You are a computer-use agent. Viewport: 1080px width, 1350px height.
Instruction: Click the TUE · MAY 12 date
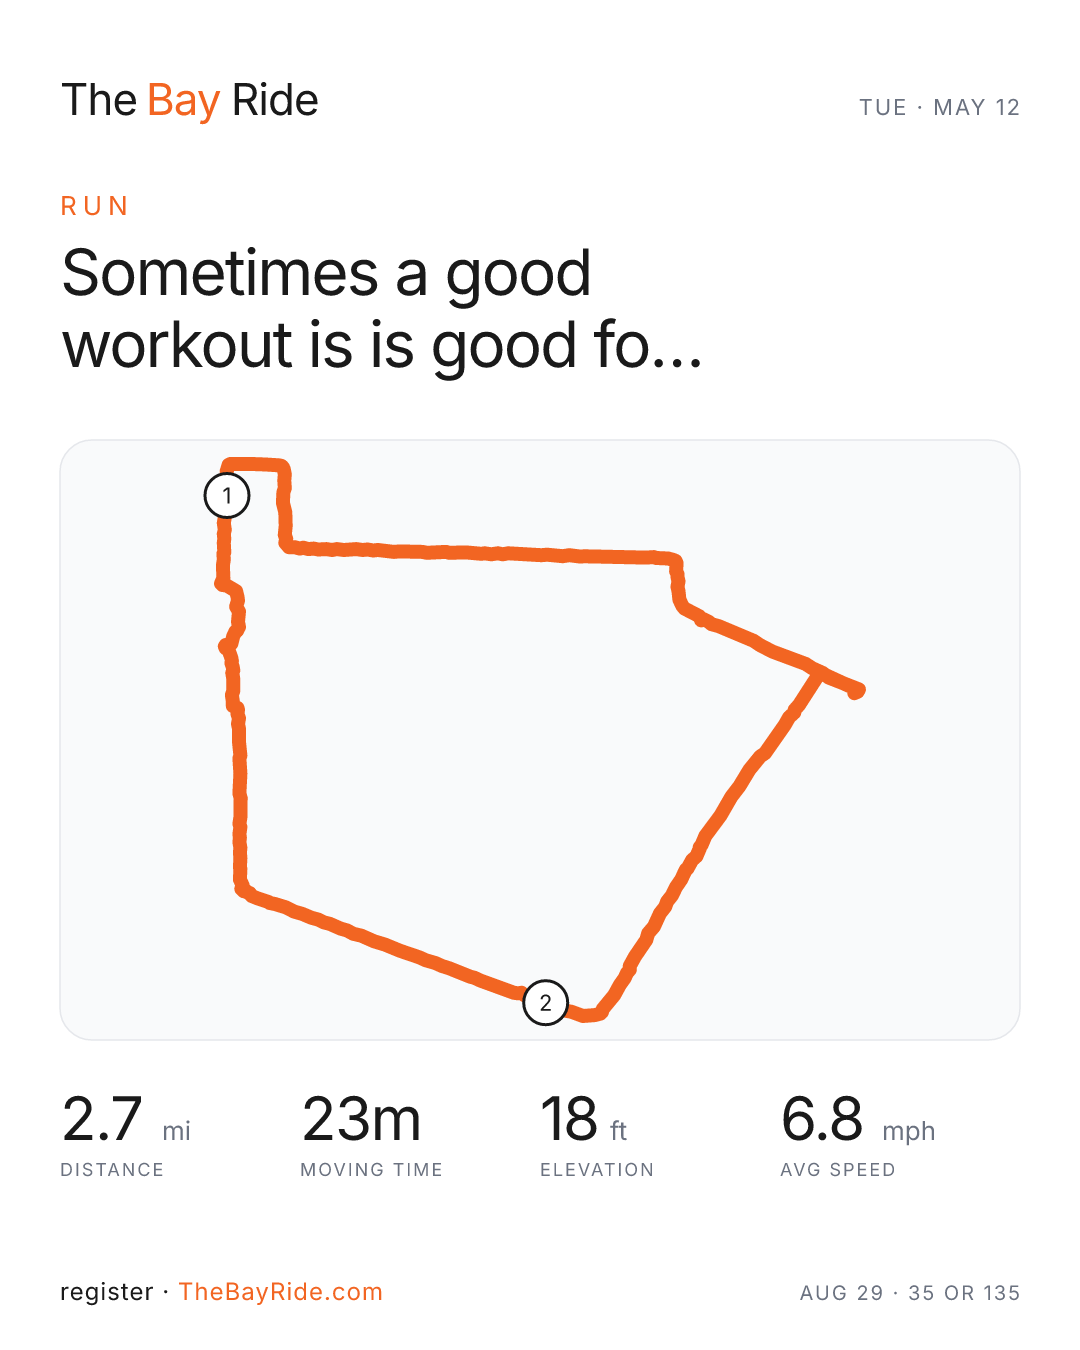(939, 107)
